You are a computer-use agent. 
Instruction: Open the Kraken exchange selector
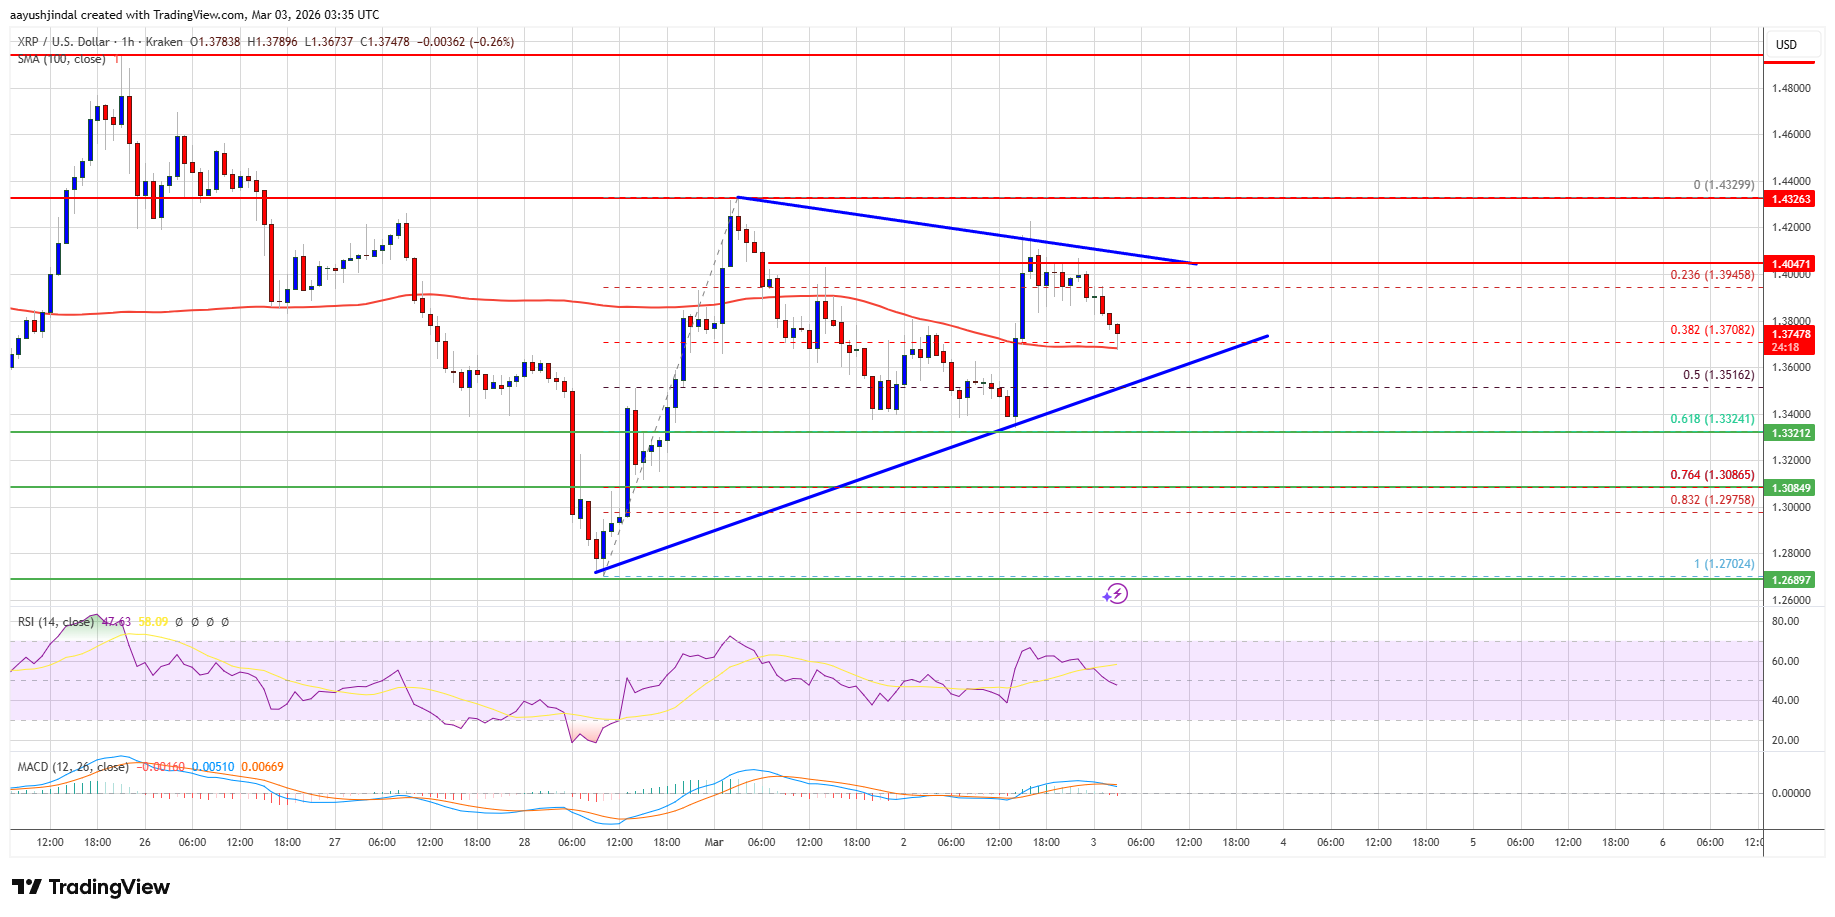click(165, 42)
